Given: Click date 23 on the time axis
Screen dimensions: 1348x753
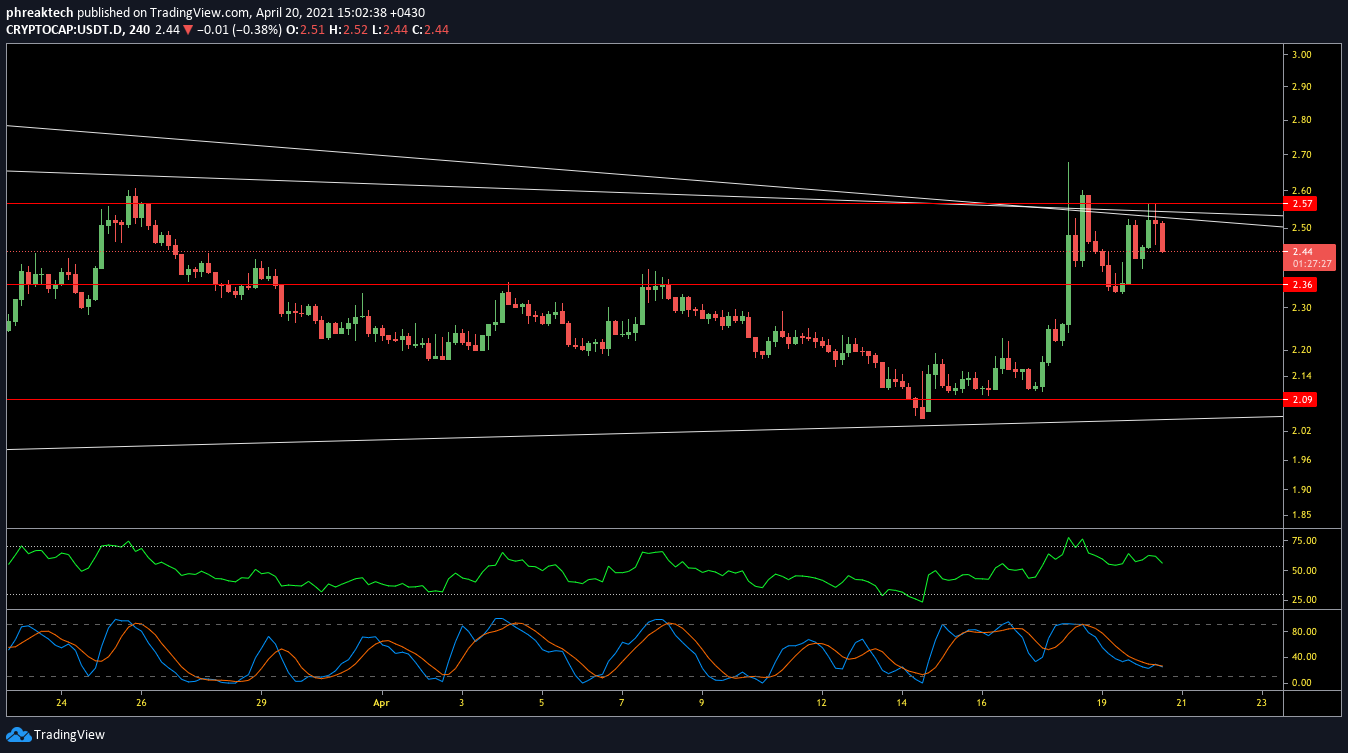Looking at the screenshot, I should pos(1262,703).
